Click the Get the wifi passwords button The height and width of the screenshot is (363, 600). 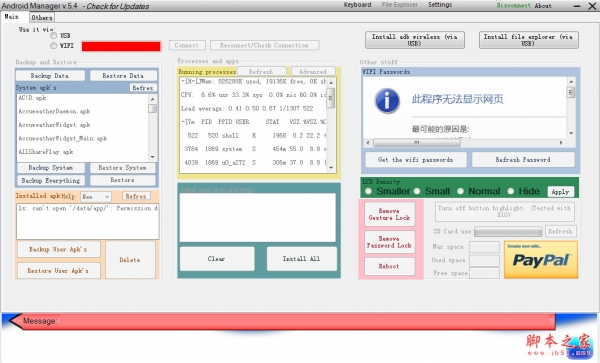point(416,160)
